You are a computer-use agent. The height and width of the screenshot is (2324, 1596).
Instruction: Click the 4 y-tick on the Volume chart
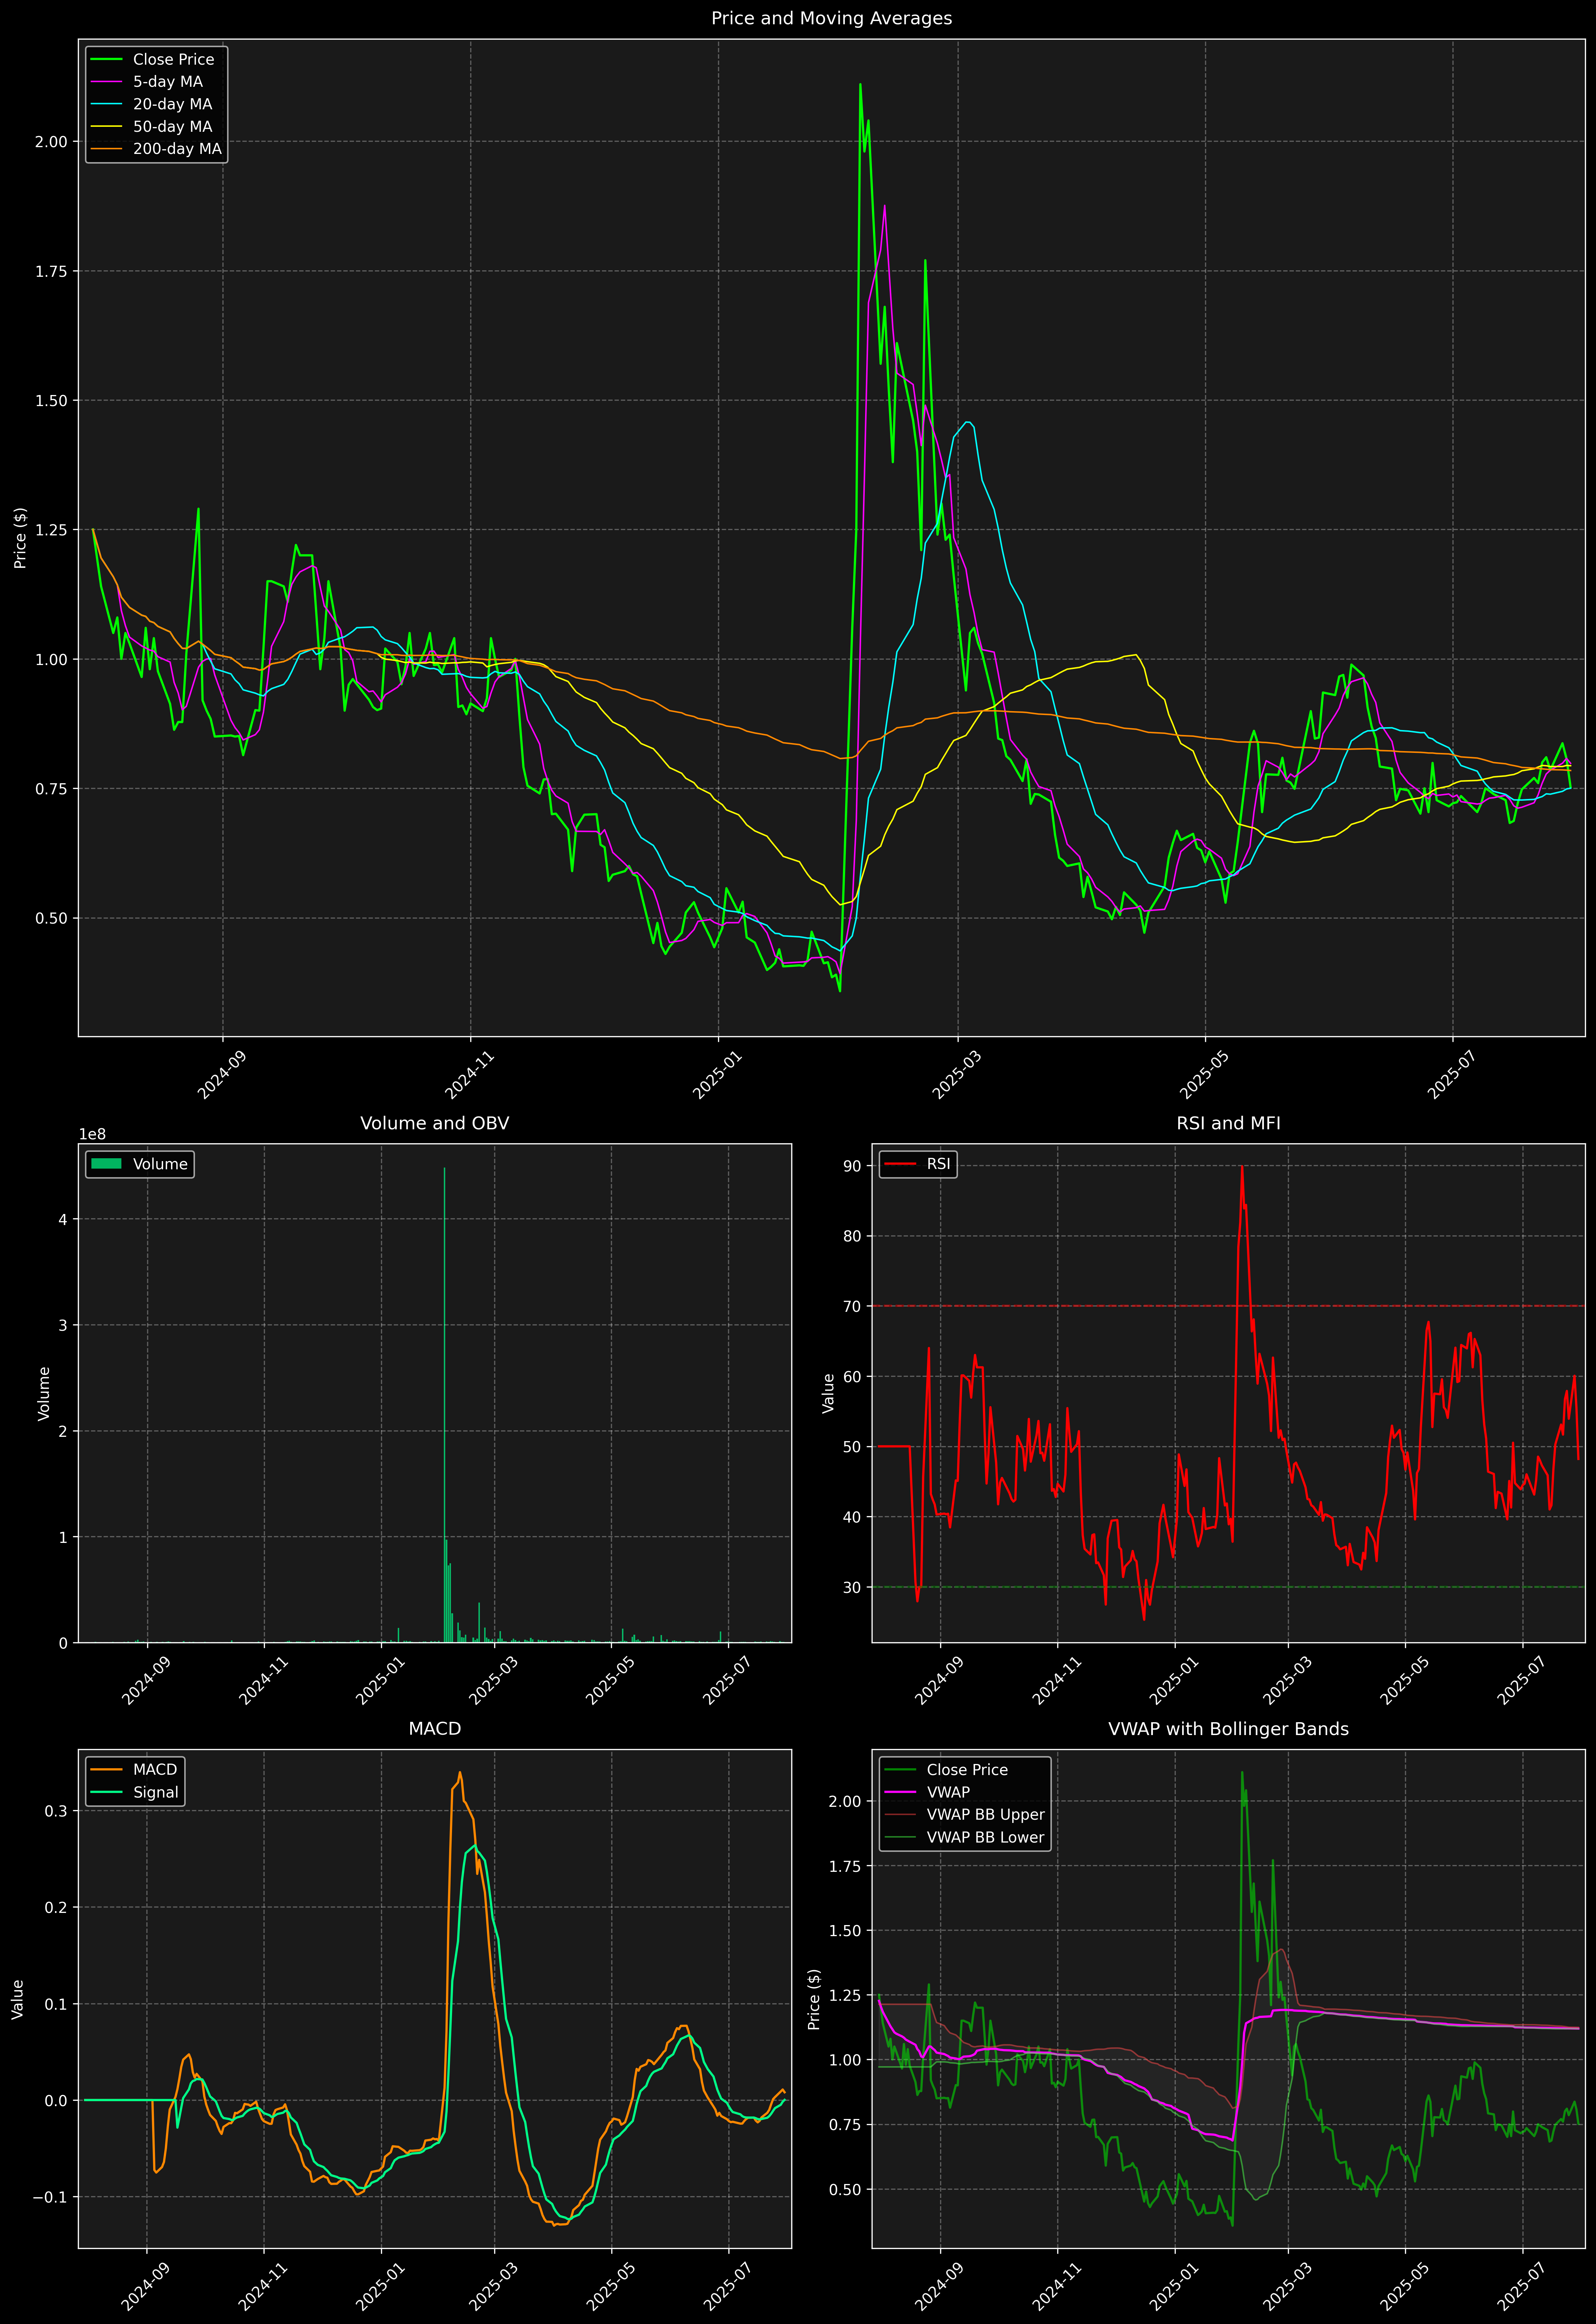coord(62,1219)
